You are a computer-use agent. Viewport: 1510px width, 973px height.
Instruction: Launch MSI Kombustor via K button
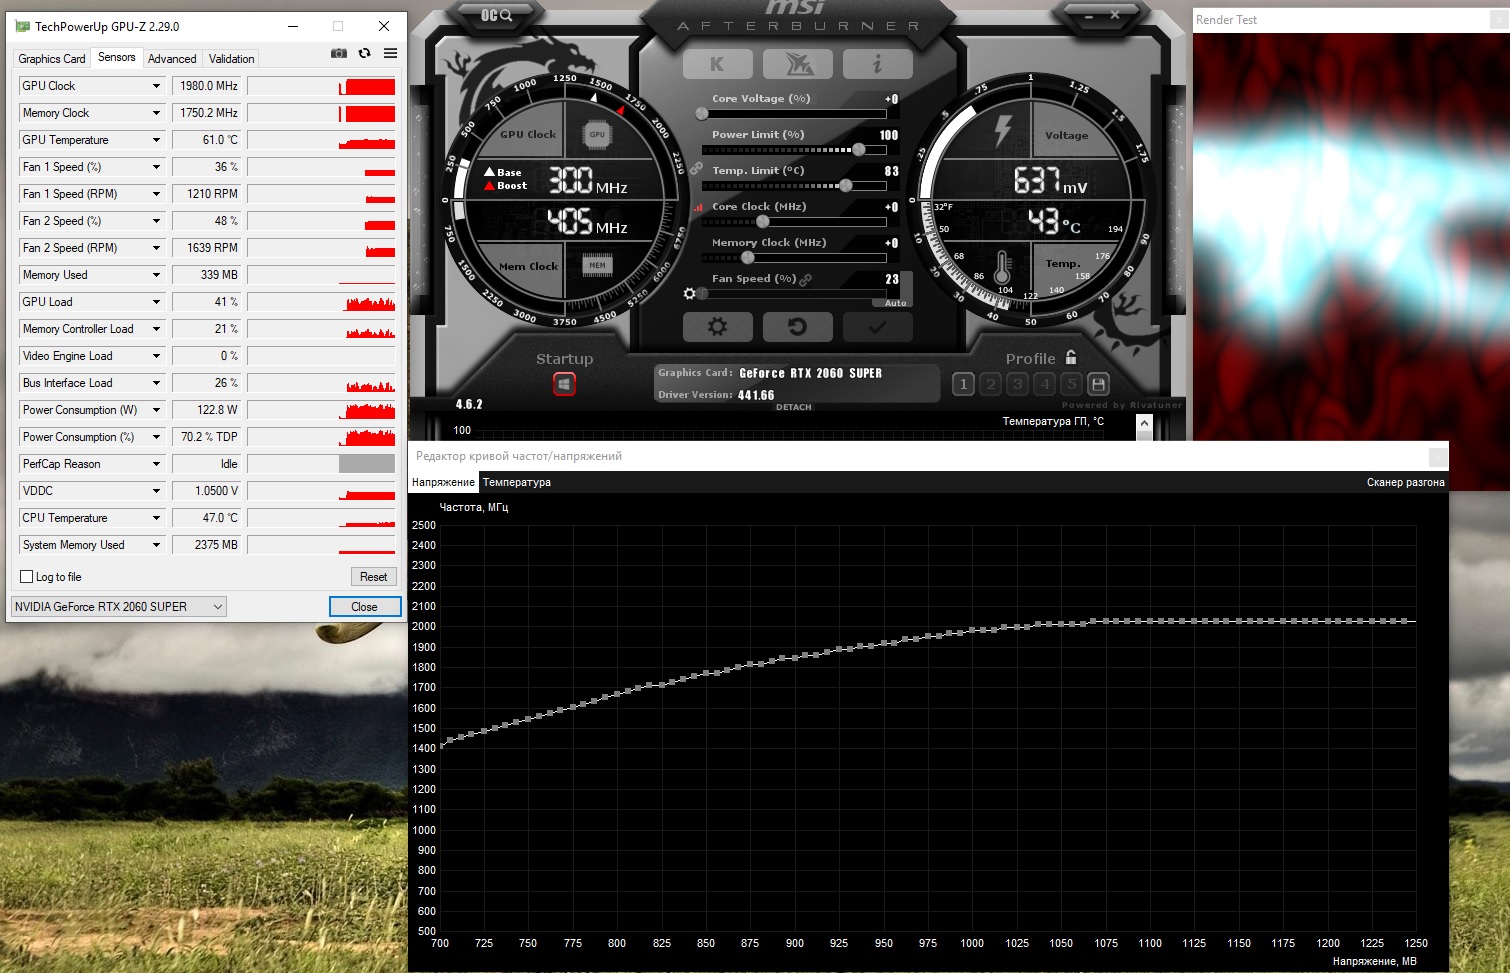pos(717,64)
